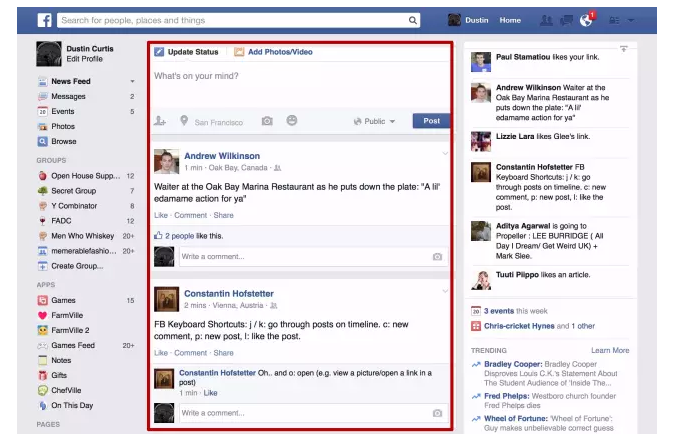Open Messages in the left sidebar
This screenshot has height=434, width=676.
click(68, 96)
